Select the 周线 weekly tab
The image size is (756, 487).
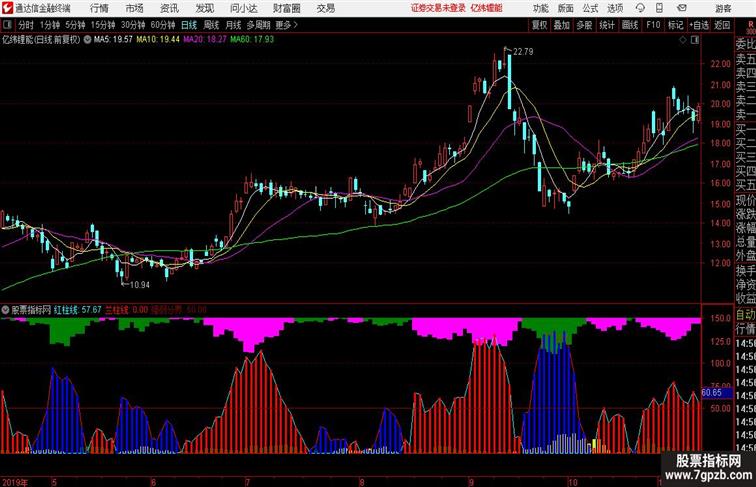tap(211, 25)
